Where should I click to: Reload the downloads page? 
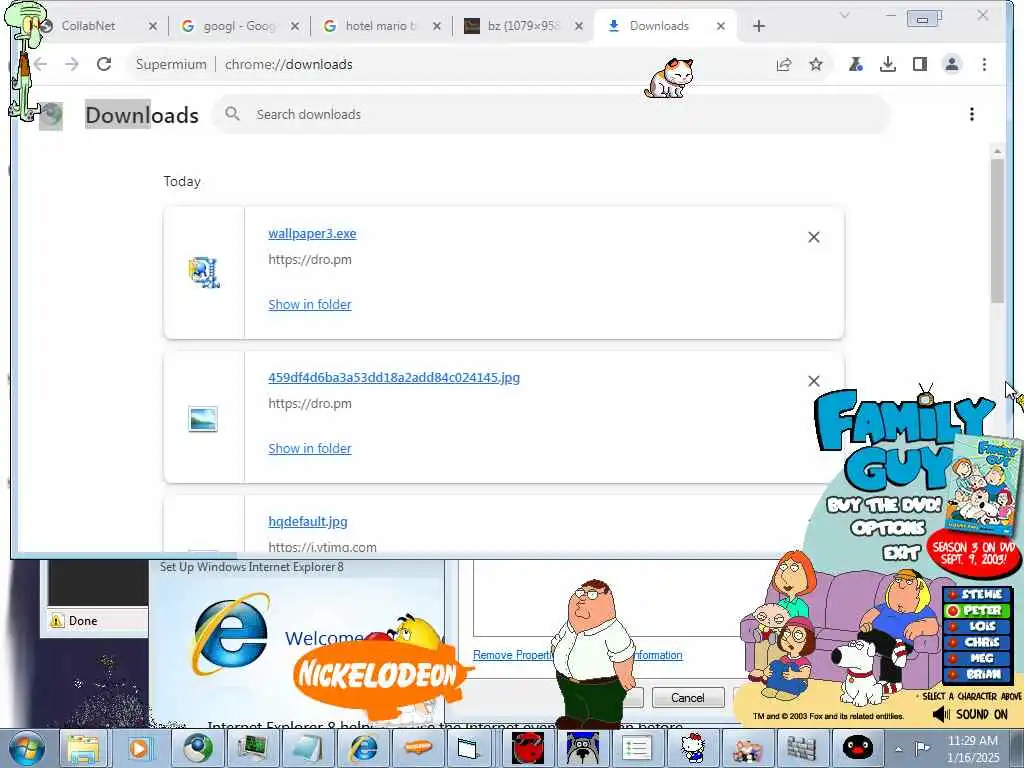(x=104, y=64)
